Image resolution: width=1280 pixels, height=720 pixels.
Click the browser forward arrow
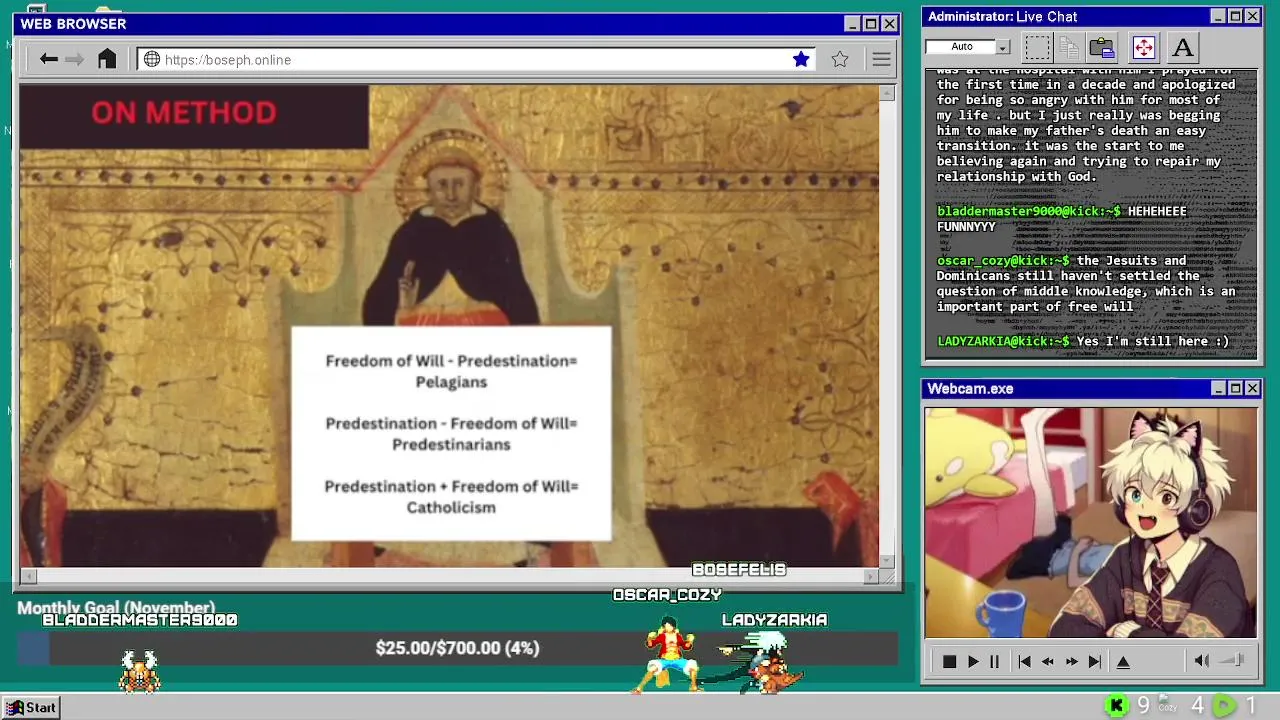(74, 60)
